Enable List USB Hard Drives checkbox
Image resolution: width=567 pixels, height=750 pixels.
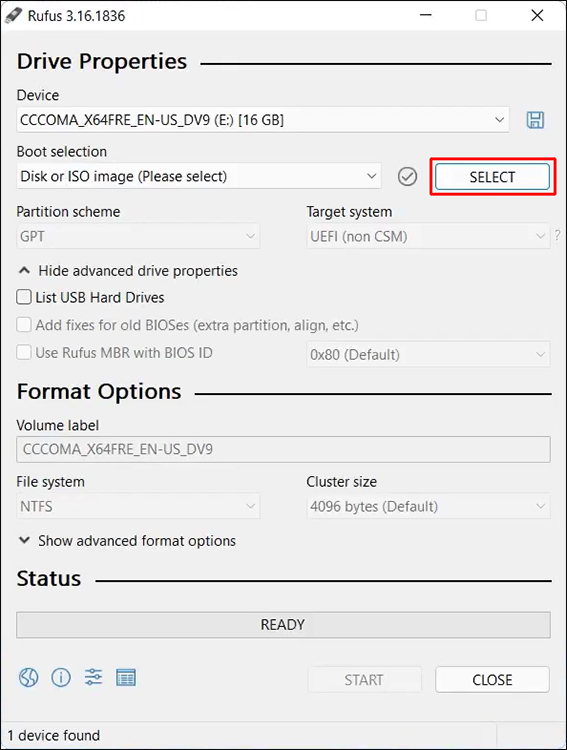point(24,297)
